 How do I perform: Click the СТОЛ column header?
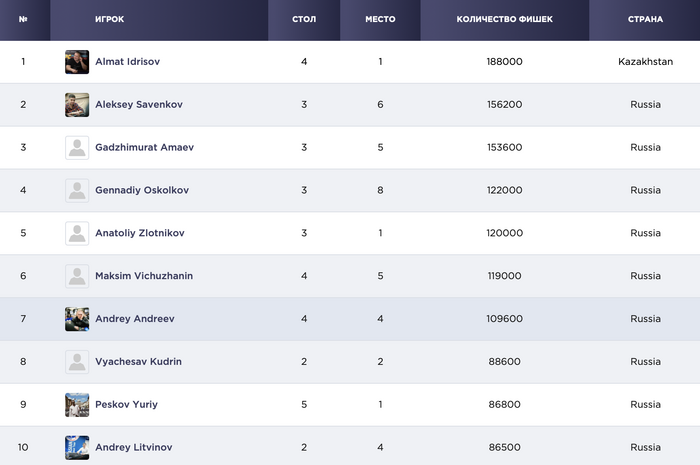point(304,20)
